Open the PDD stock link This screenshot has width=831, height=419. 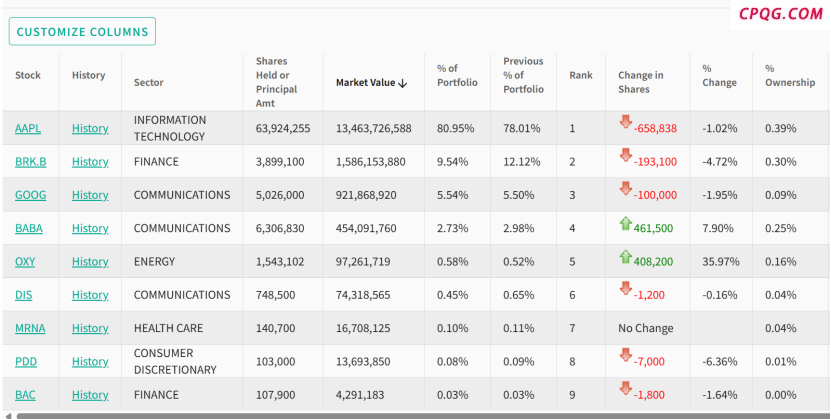click(26, 362)
